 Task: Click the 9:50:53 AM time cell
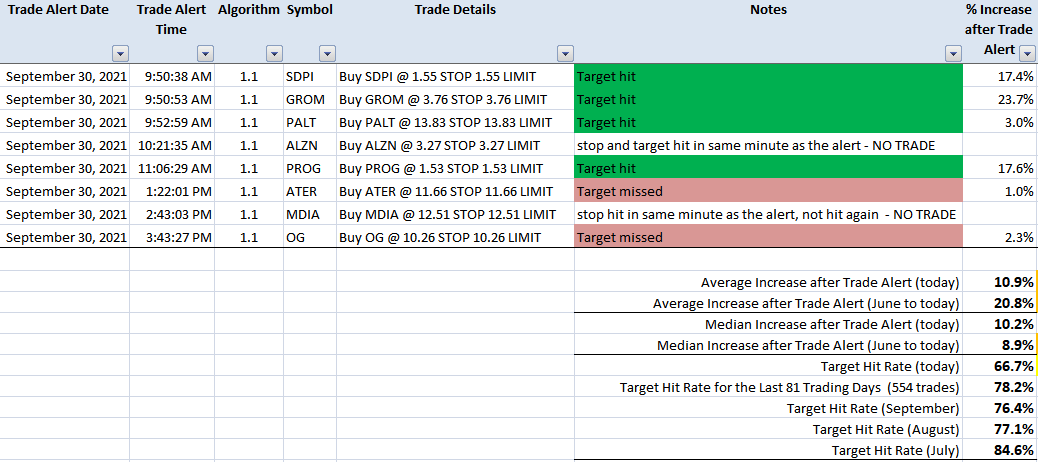(172, 99)
